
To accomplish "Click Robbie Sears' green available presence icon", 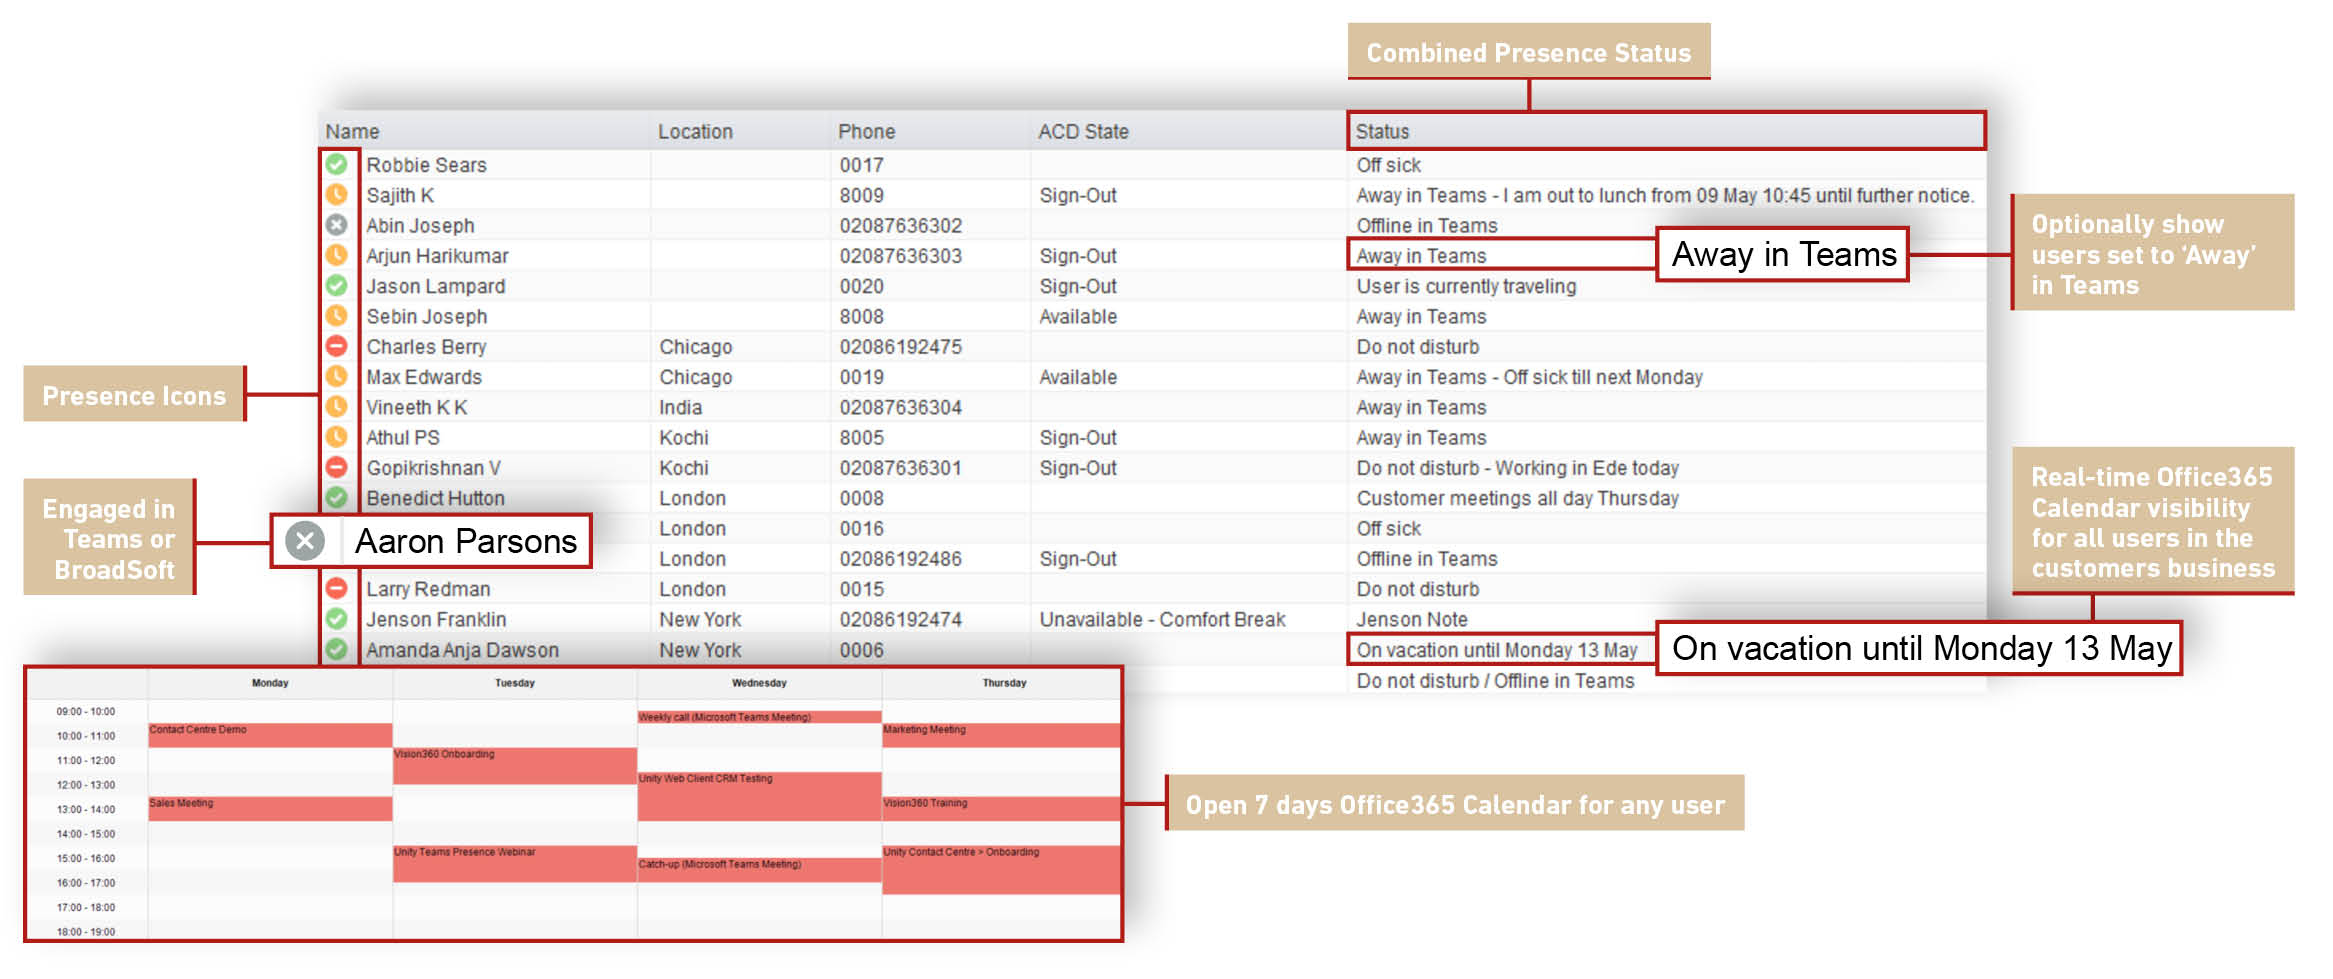I will (x=337, y=164).
